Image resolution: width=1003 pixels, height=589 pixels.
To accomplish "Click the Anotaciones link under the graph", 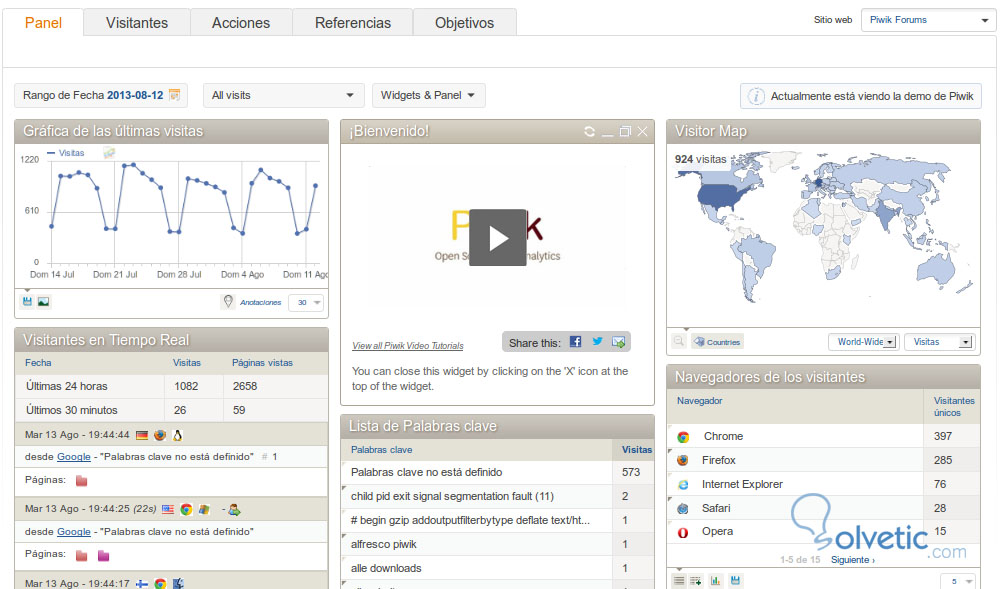I will pyautogui.click(x=260, y=302).
